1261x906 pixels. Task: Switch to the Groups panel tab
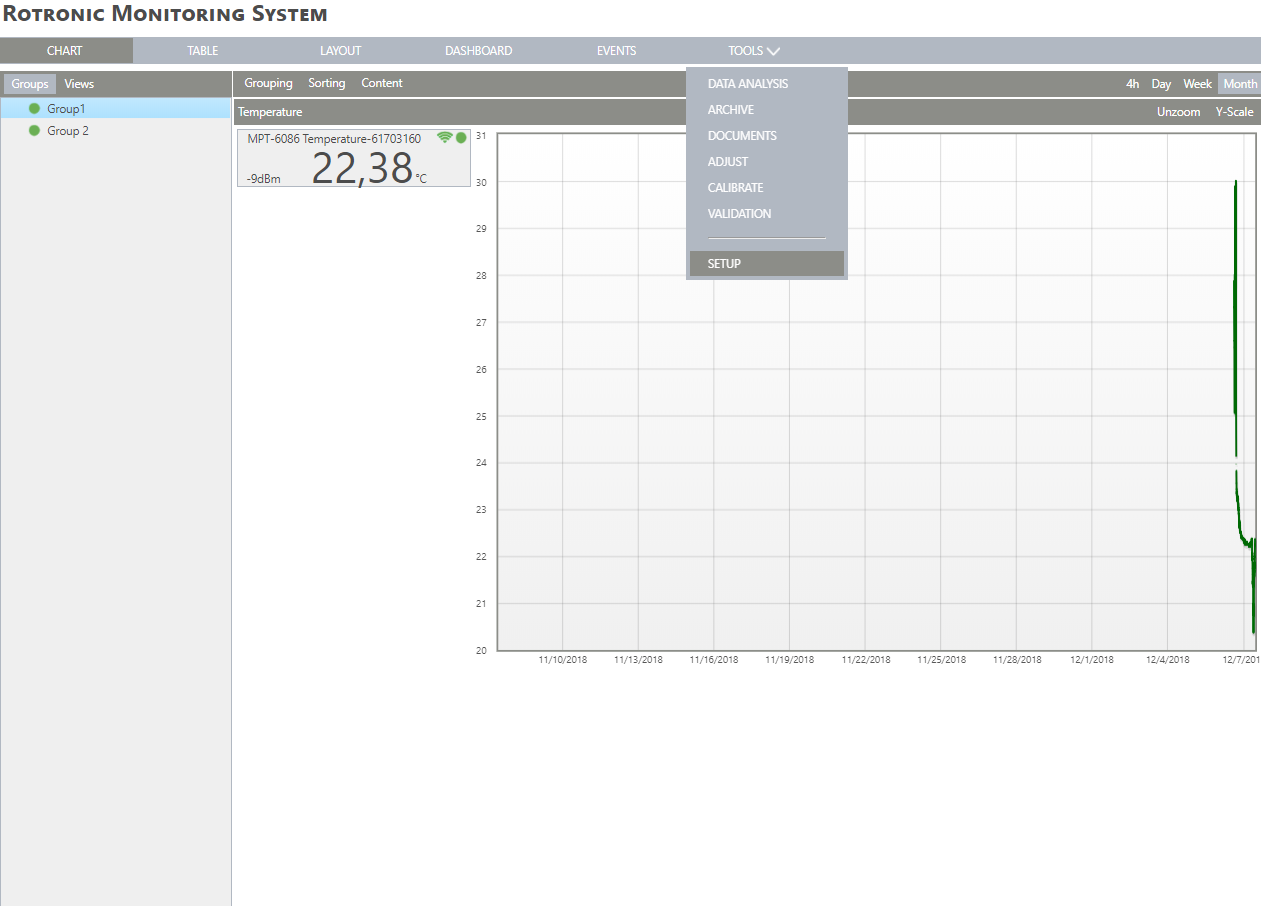tap(30, 84)
